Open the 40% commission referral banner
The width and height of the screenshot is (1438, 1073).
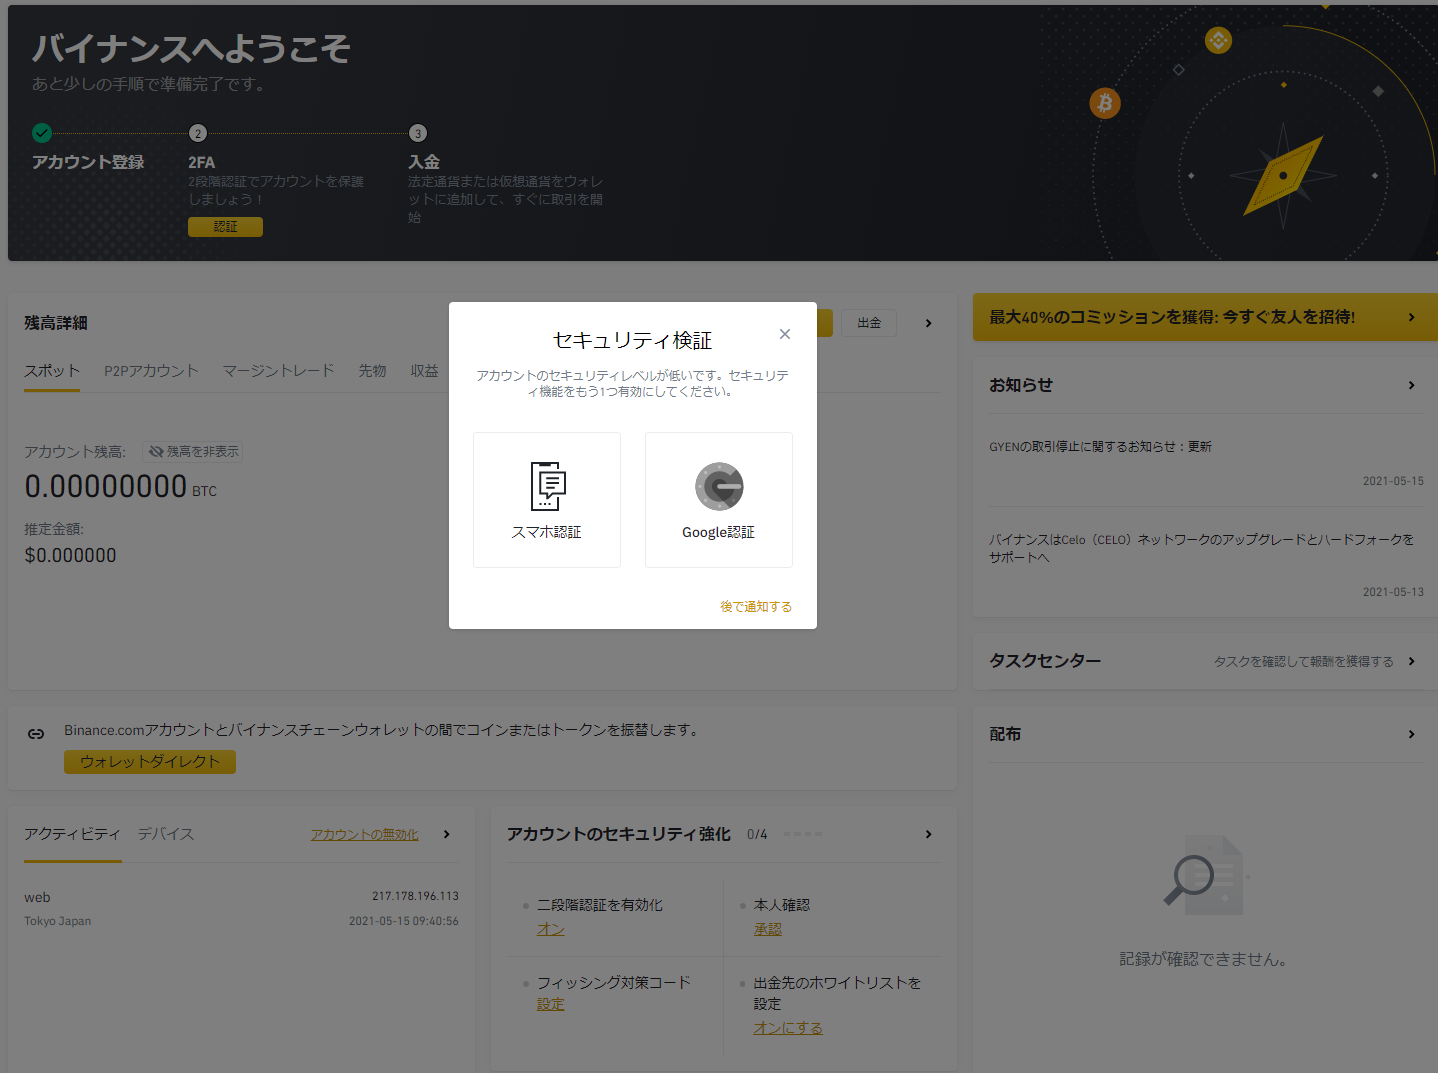pyautogui.click(x=1205, y=317)
